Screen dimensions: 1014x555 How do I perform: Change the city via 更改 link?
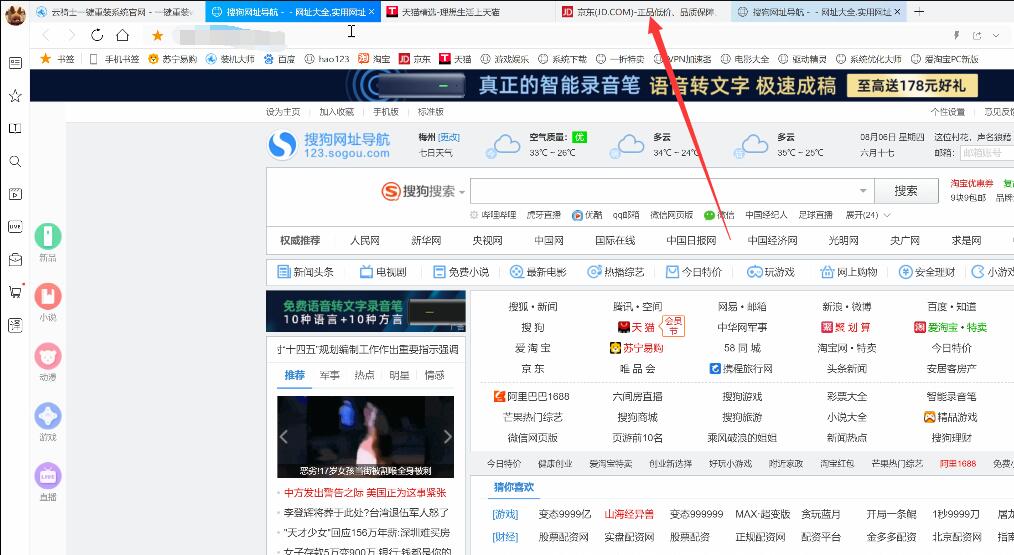(x=449, y=137)
